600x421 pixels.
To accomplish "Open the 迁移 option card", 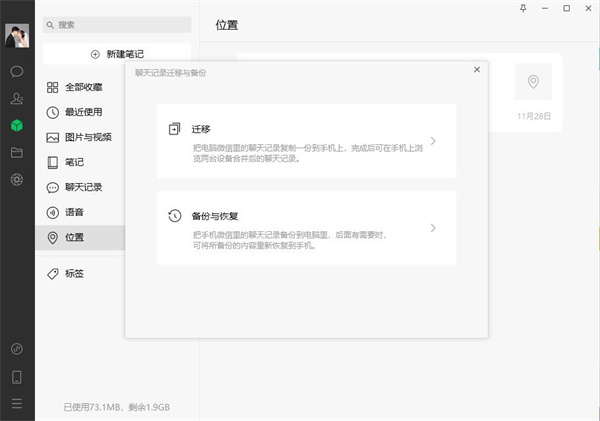I will click(x=307, y=141).
